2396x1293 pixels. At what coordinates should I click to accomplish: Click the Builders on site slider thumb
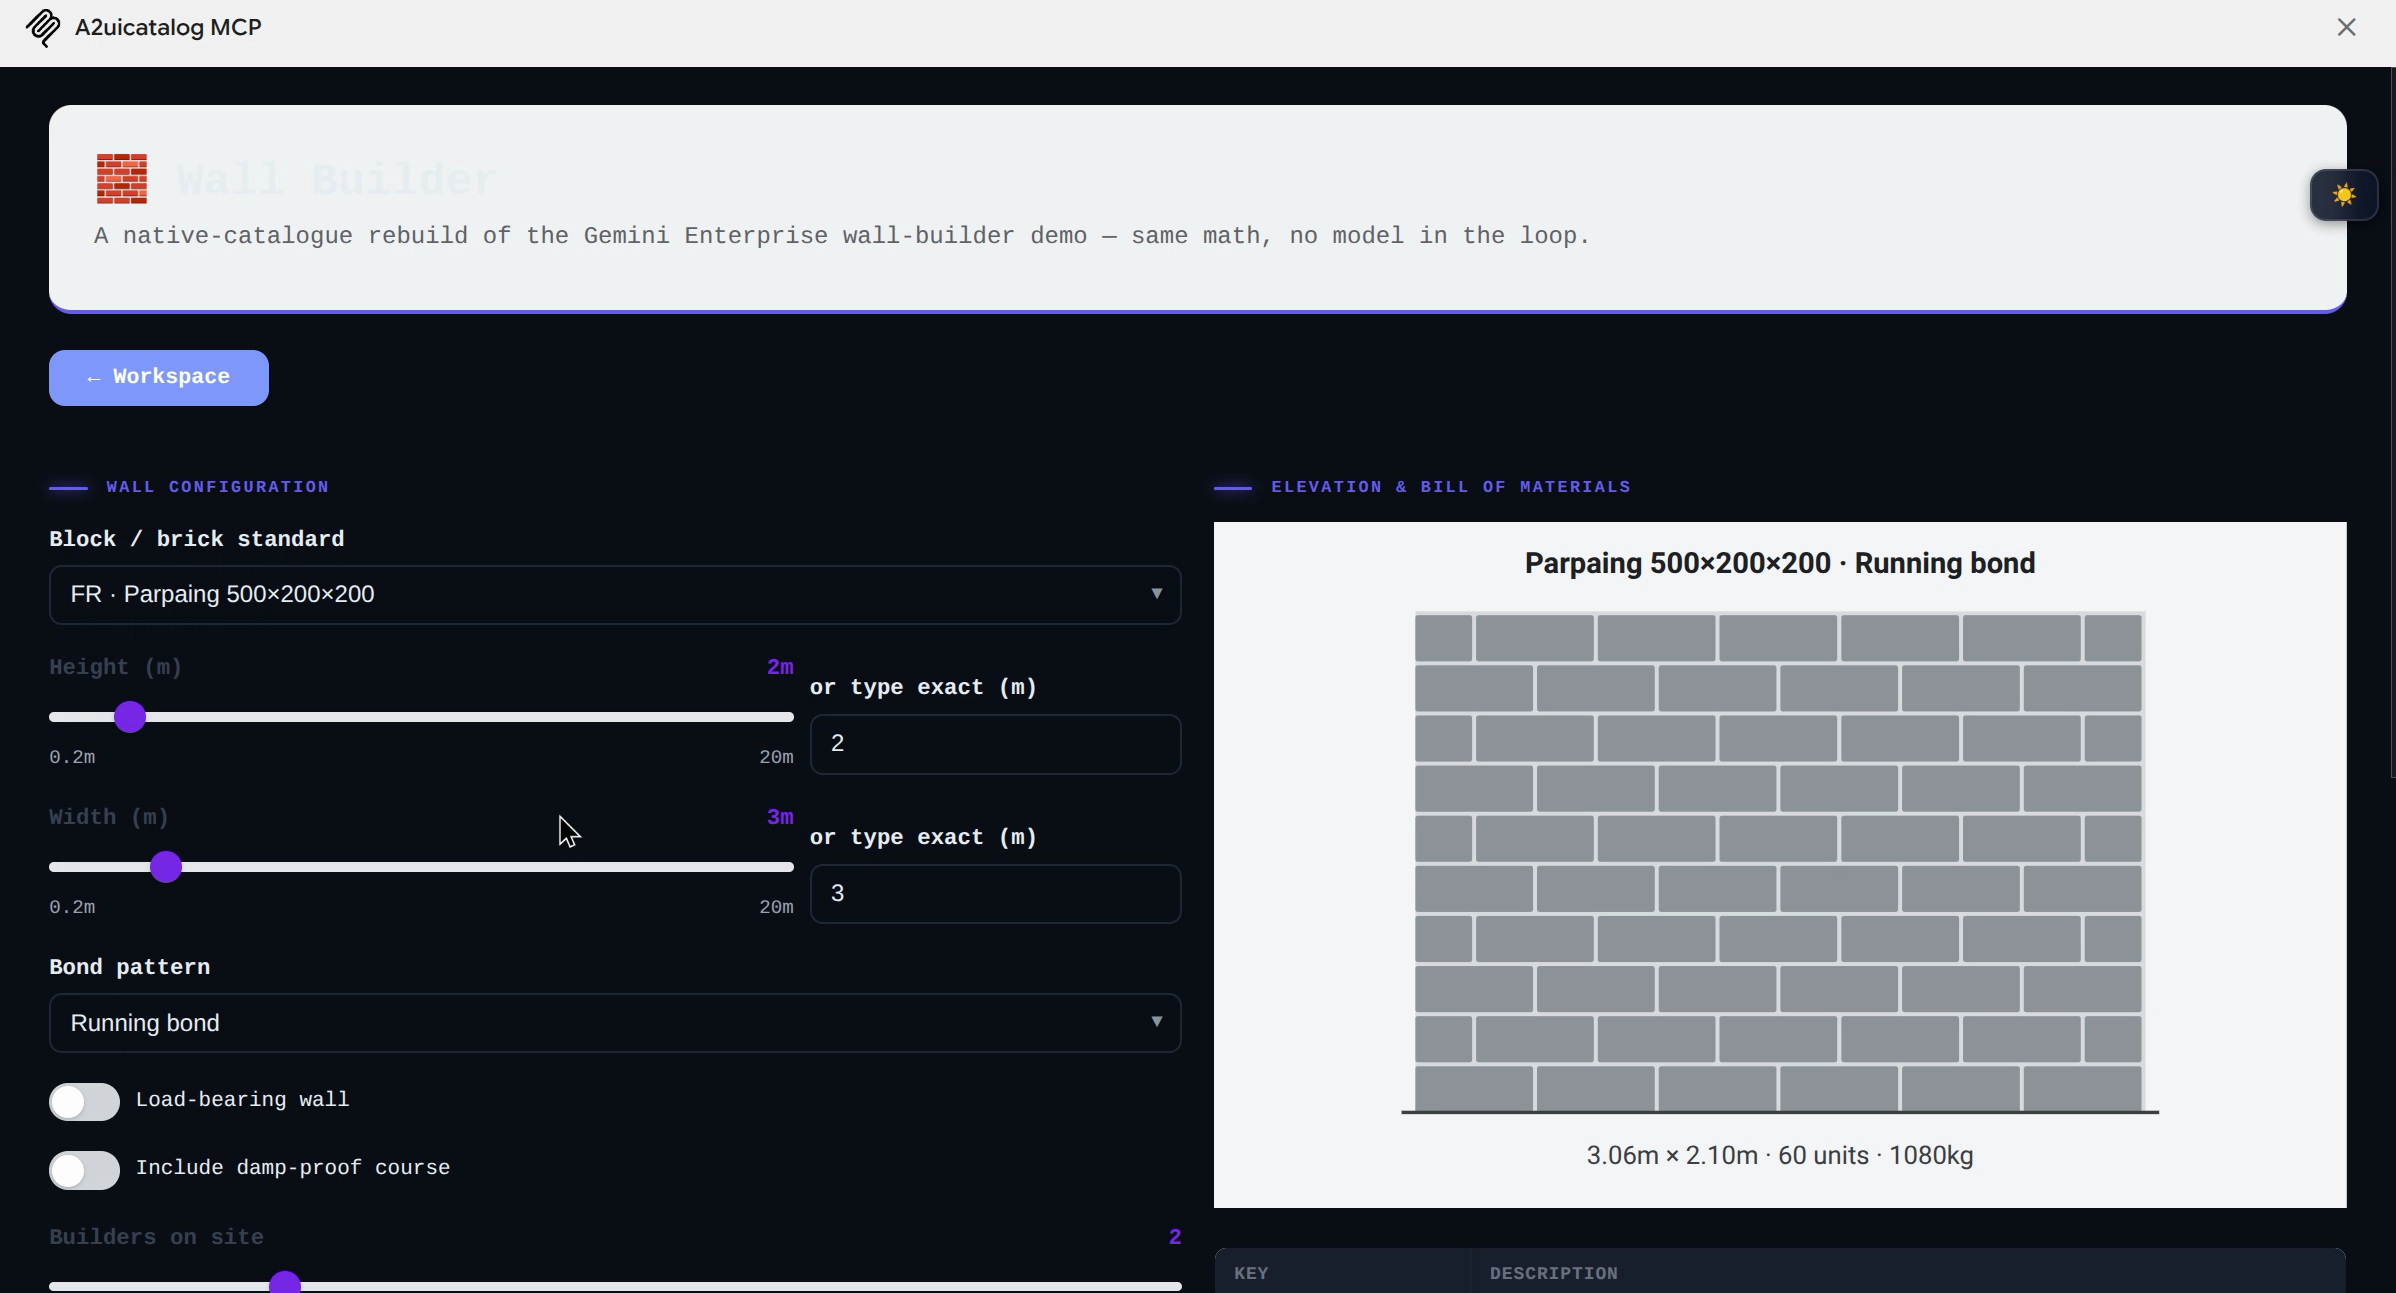pyautogui.click(x=285, y=1284)
